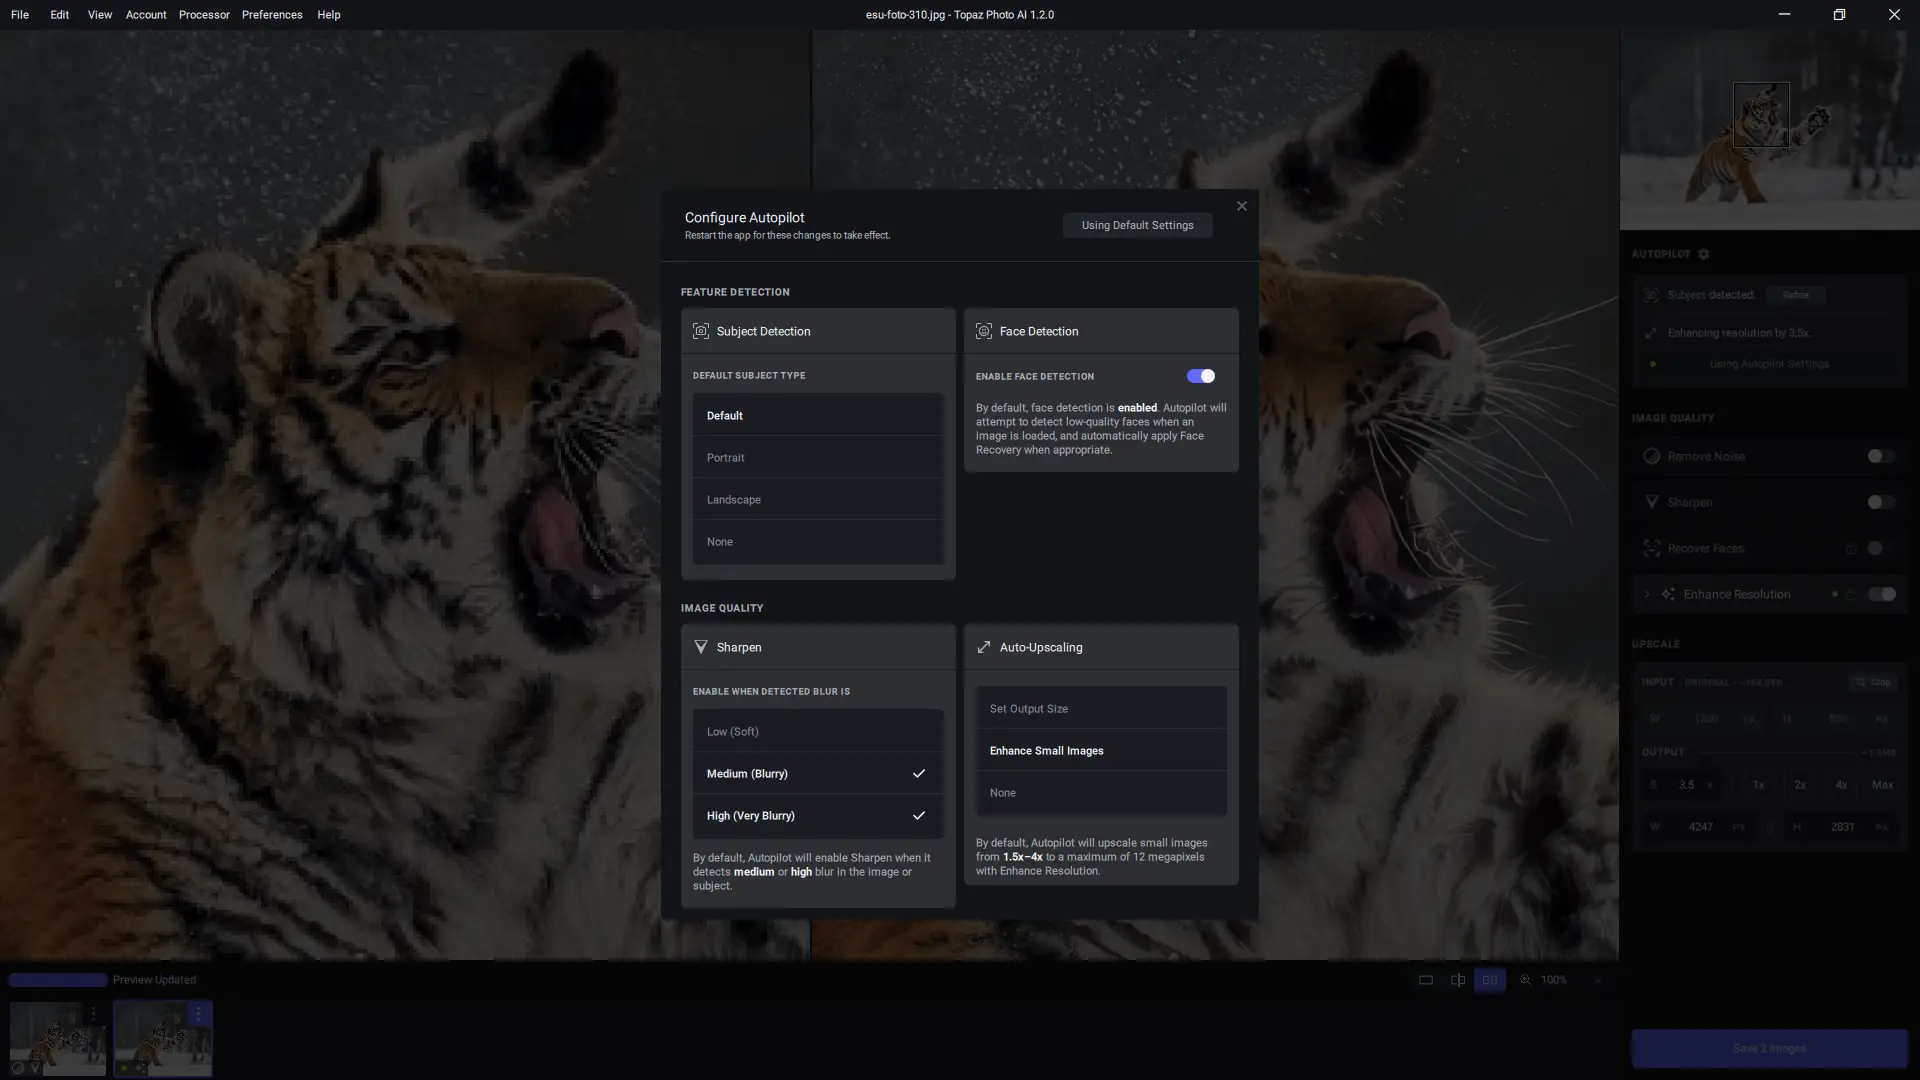This screenshot has height=1080, width=1920.
Task: Click the Using Default Settings button
Action: coord(1137,225)
